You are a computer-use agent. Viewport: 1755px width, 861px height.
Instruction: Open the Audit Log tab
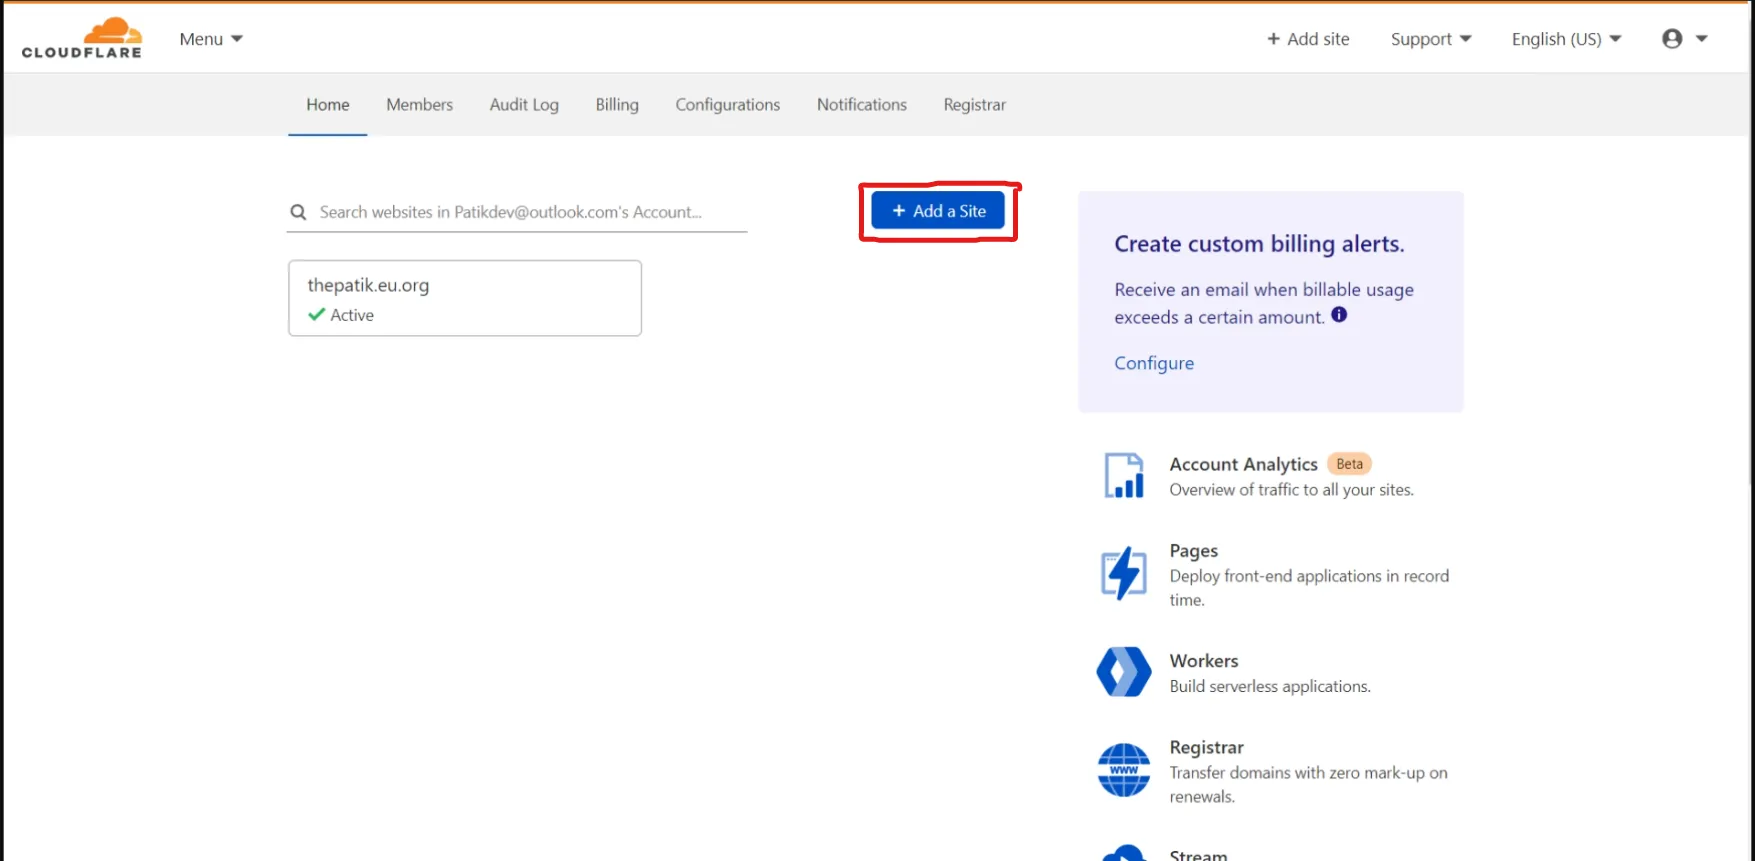coord(524,105)
